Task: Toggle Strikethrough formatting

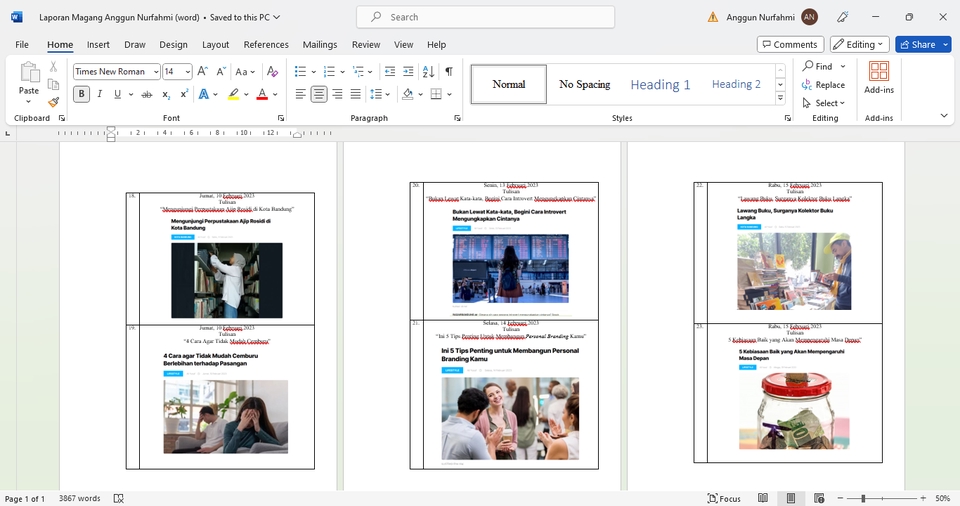Action: (x=146, y=94)
